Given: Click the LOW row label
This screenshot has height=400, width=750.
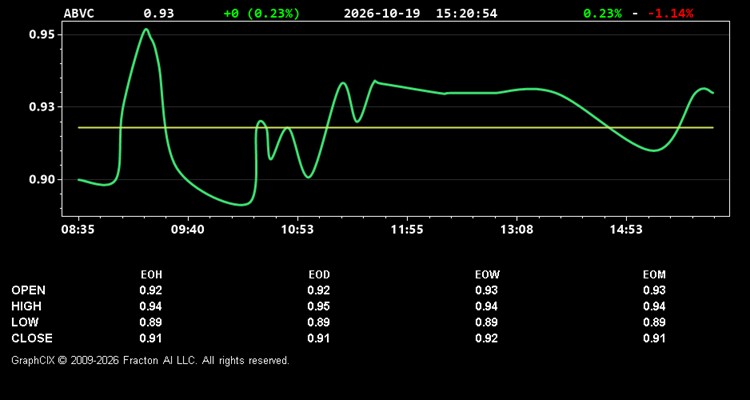Looking at the screenshot, I should [25, 322].
